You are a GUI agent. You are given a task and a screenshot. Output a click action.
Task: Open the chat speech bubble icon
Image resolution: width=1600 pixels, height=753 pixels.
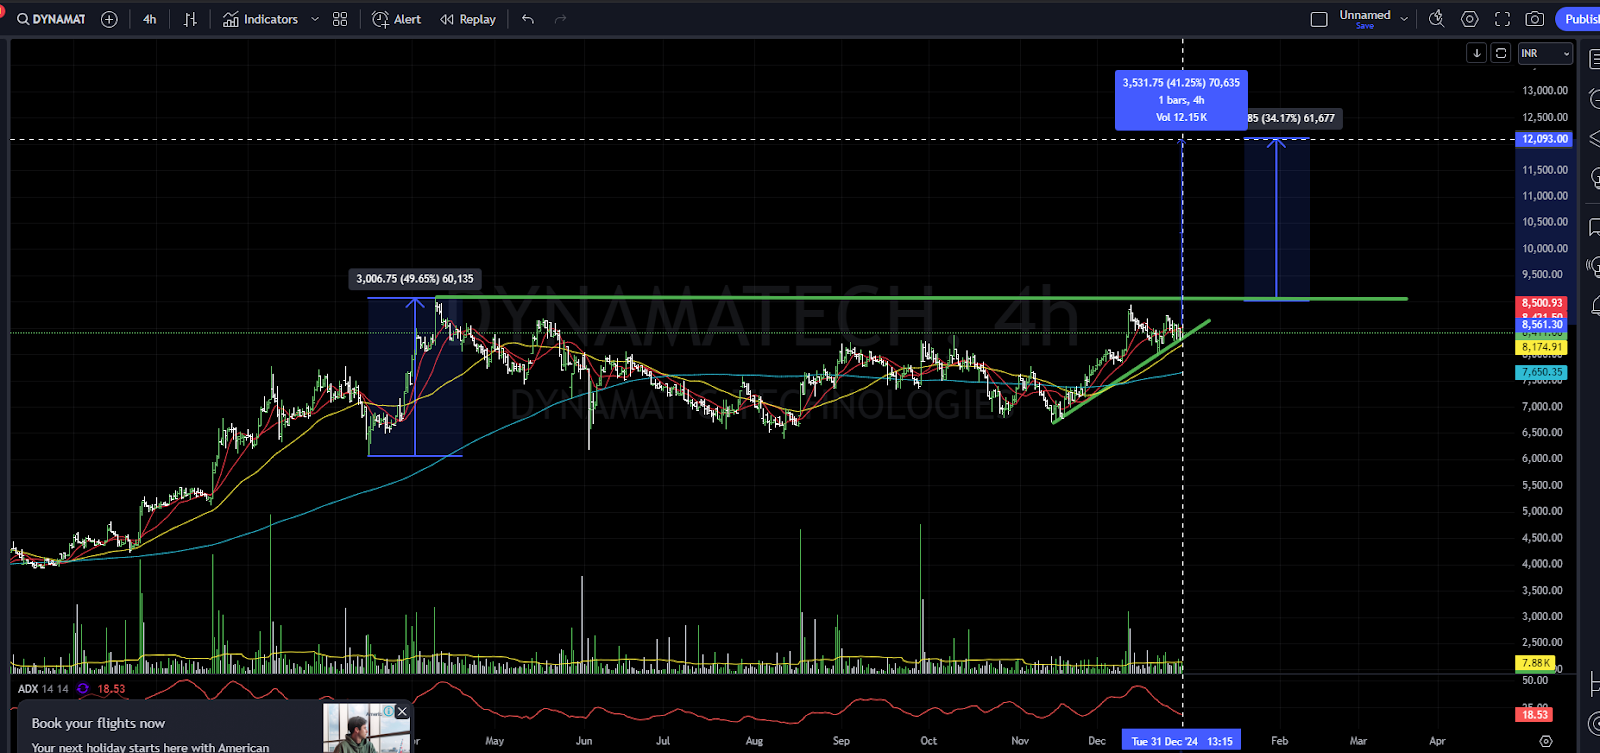(x=1593, y=227)
